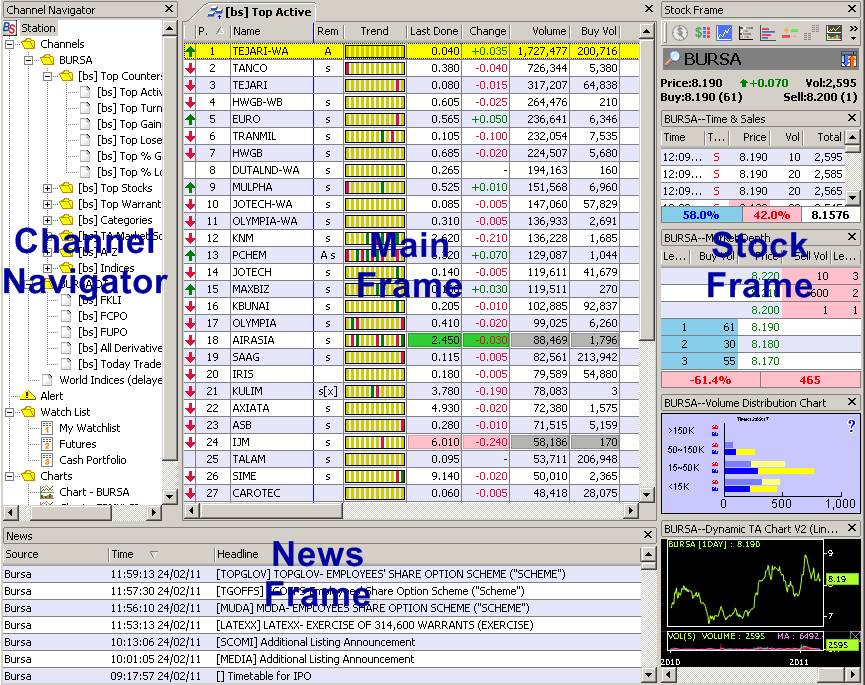The image size is (865, 685).
Task: Expand the [bs] Categories node
Action: click(x=47, y=220)
